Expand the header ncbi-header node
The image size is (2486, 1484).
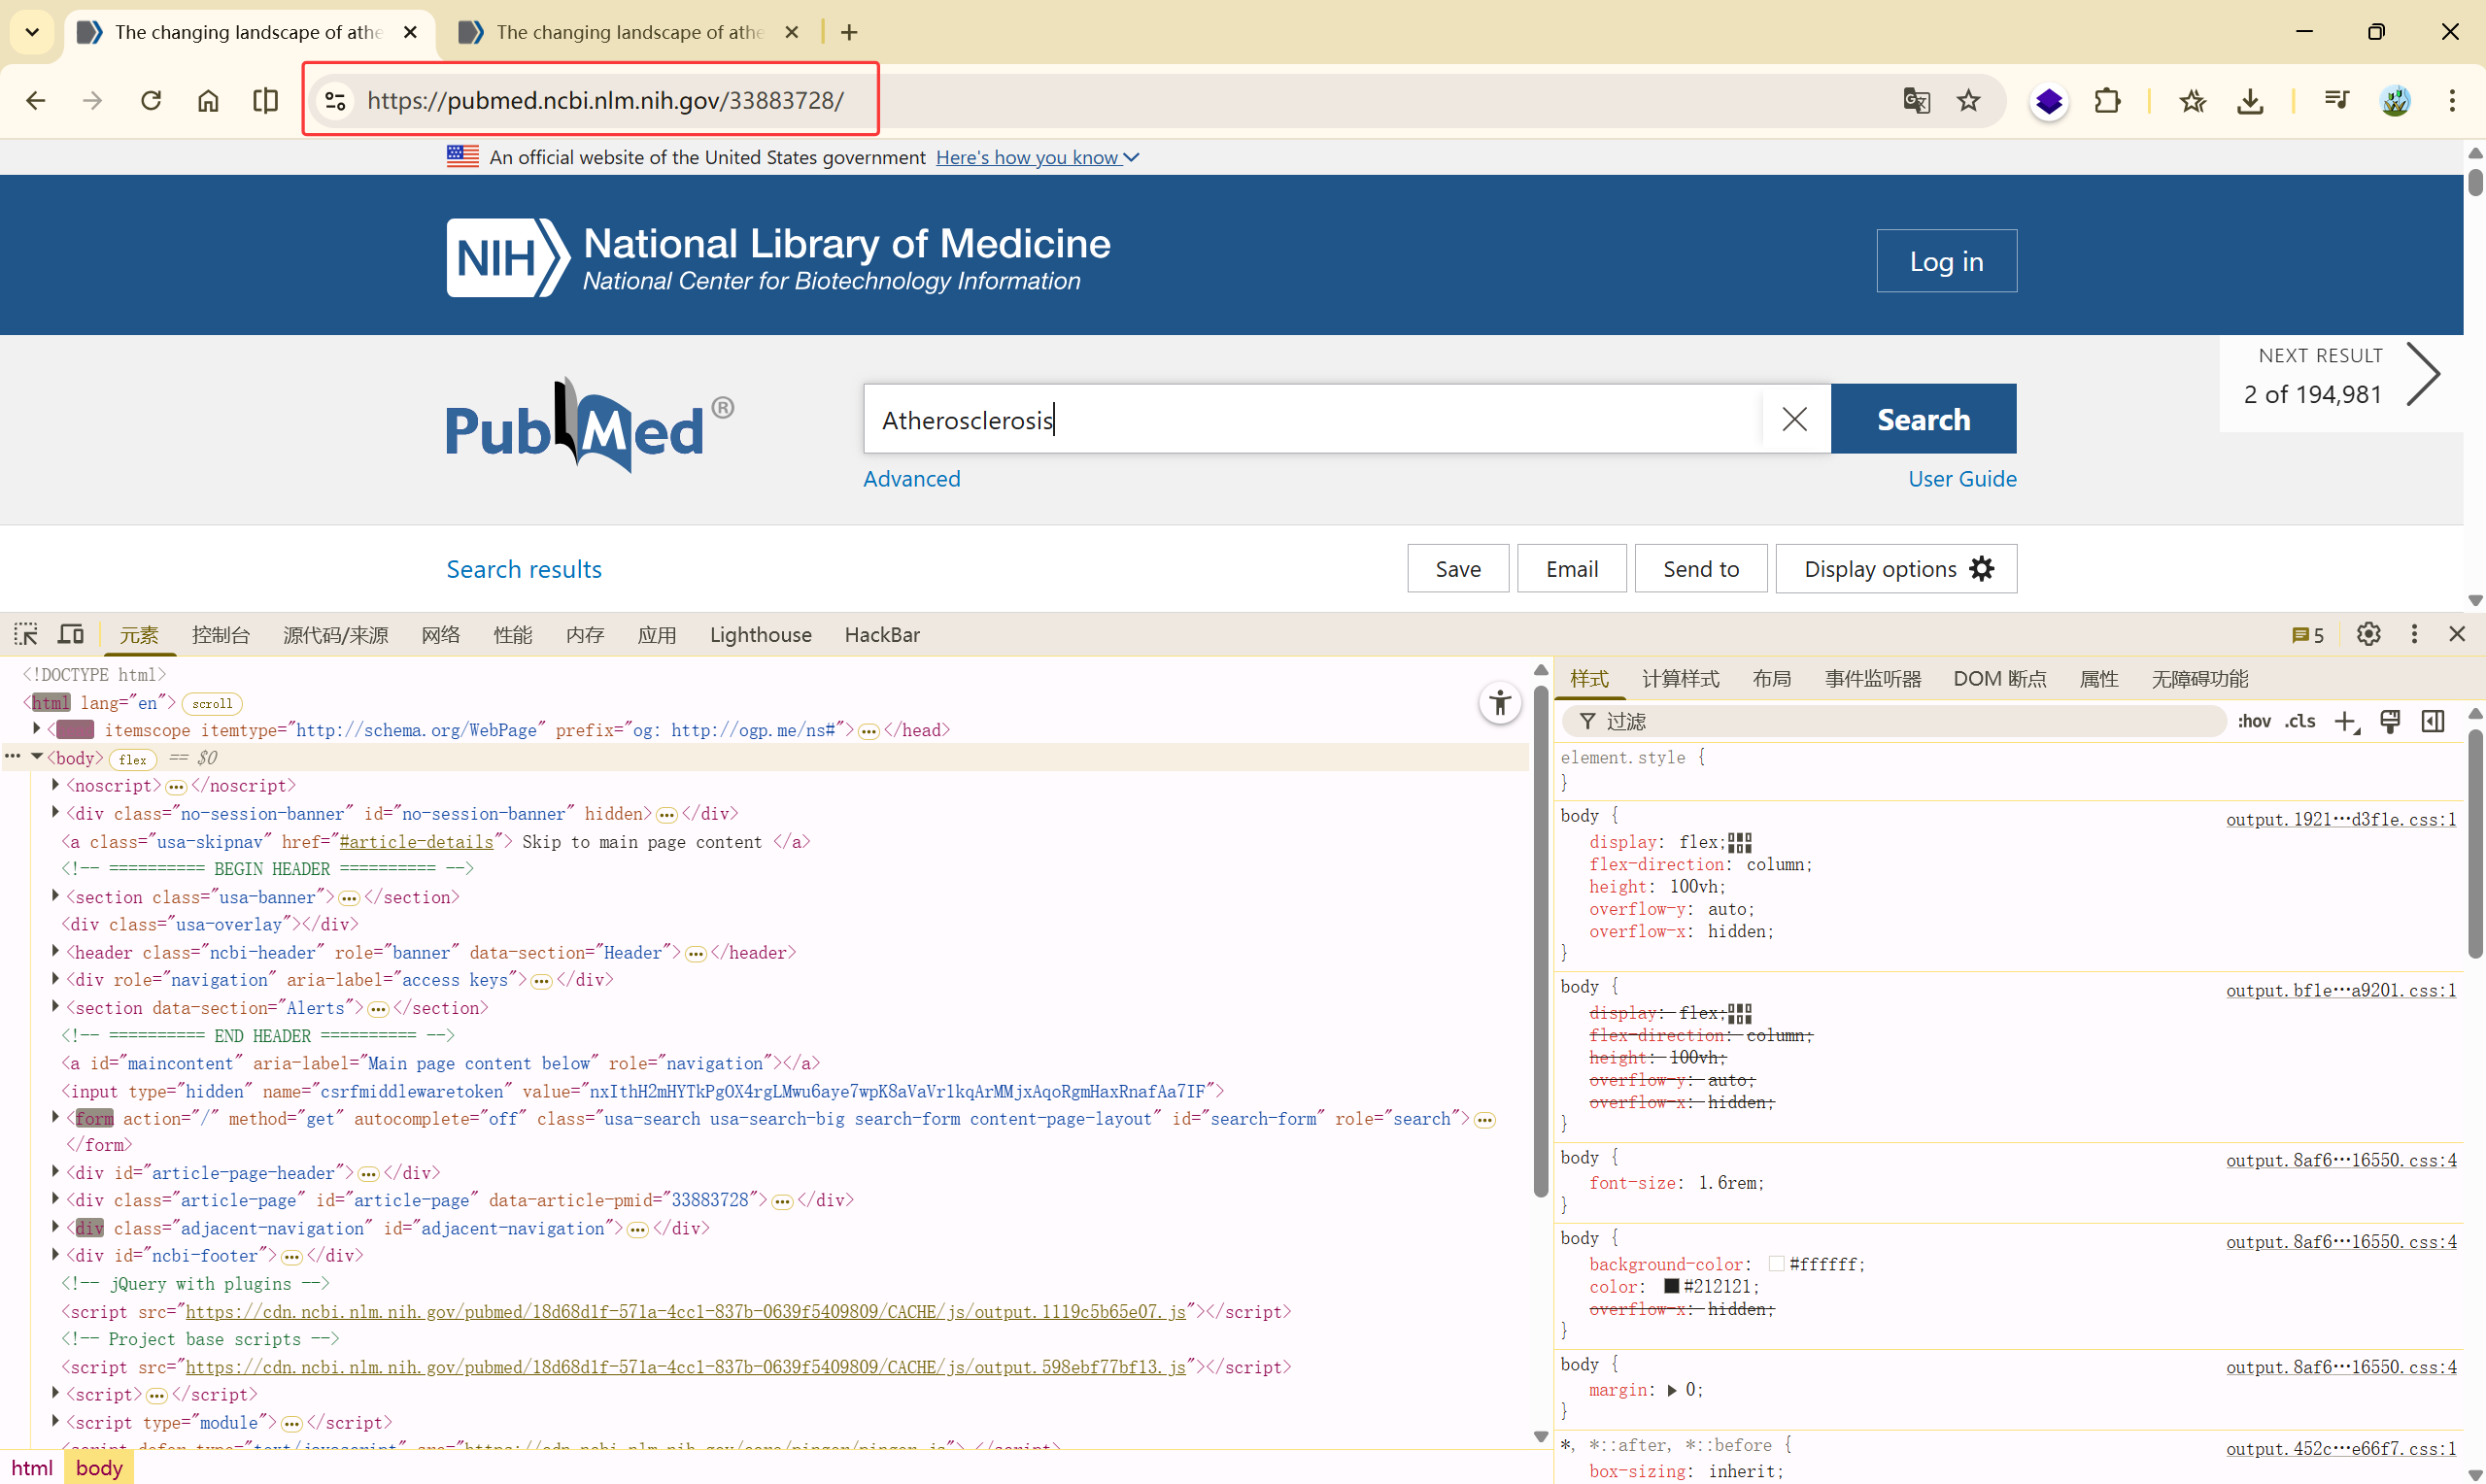pyautogui.click(x=56, y=952)
